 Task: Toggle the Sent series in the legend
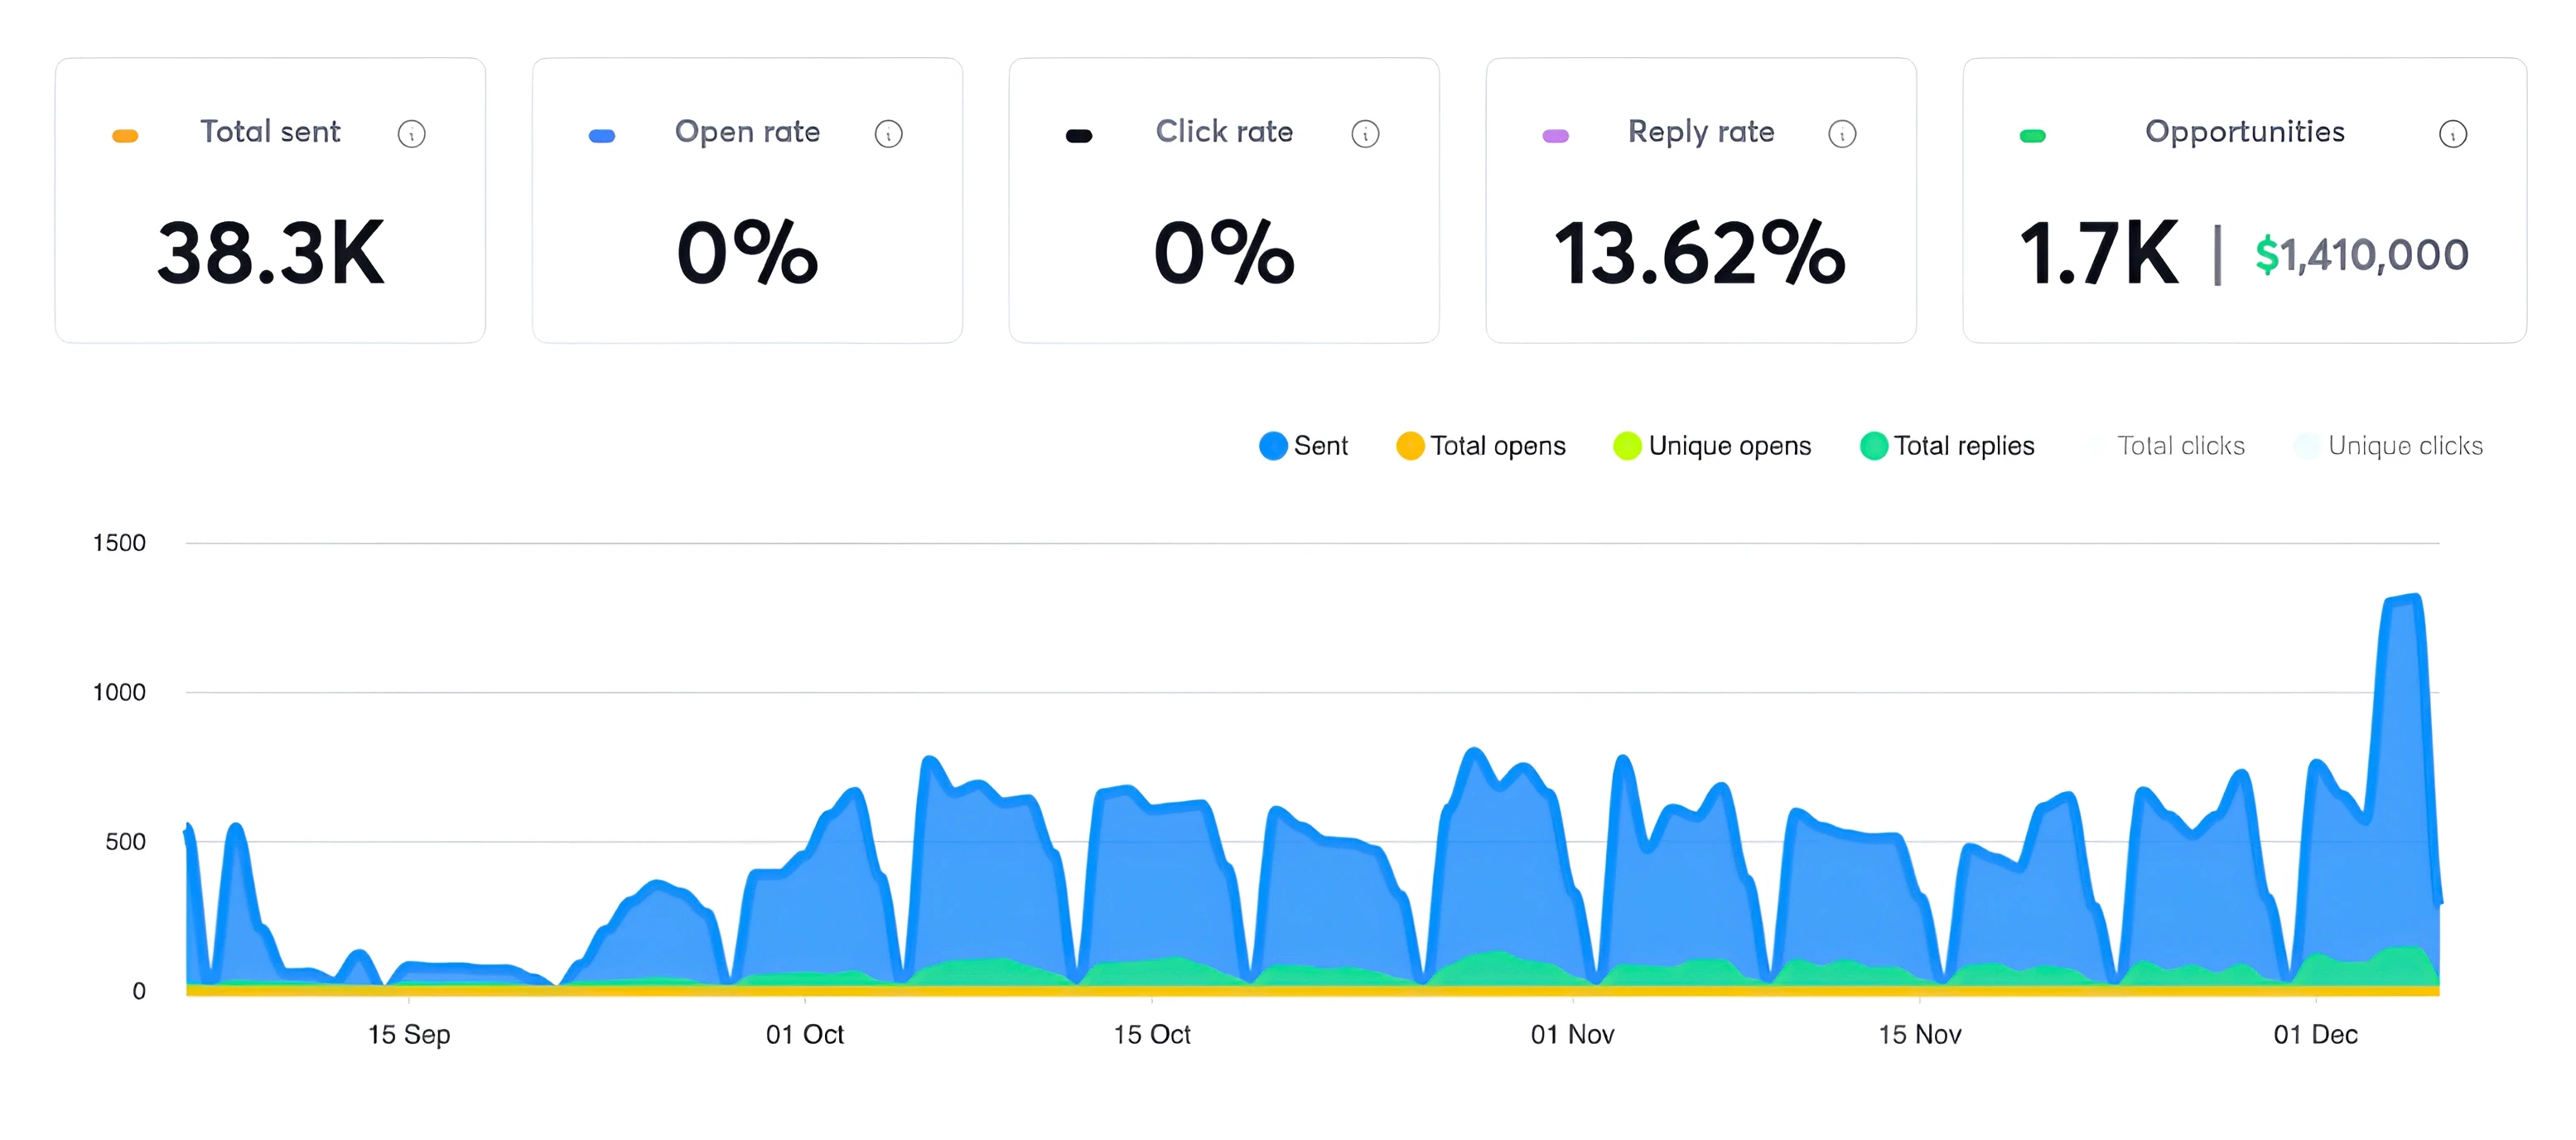click(1304, 446)
